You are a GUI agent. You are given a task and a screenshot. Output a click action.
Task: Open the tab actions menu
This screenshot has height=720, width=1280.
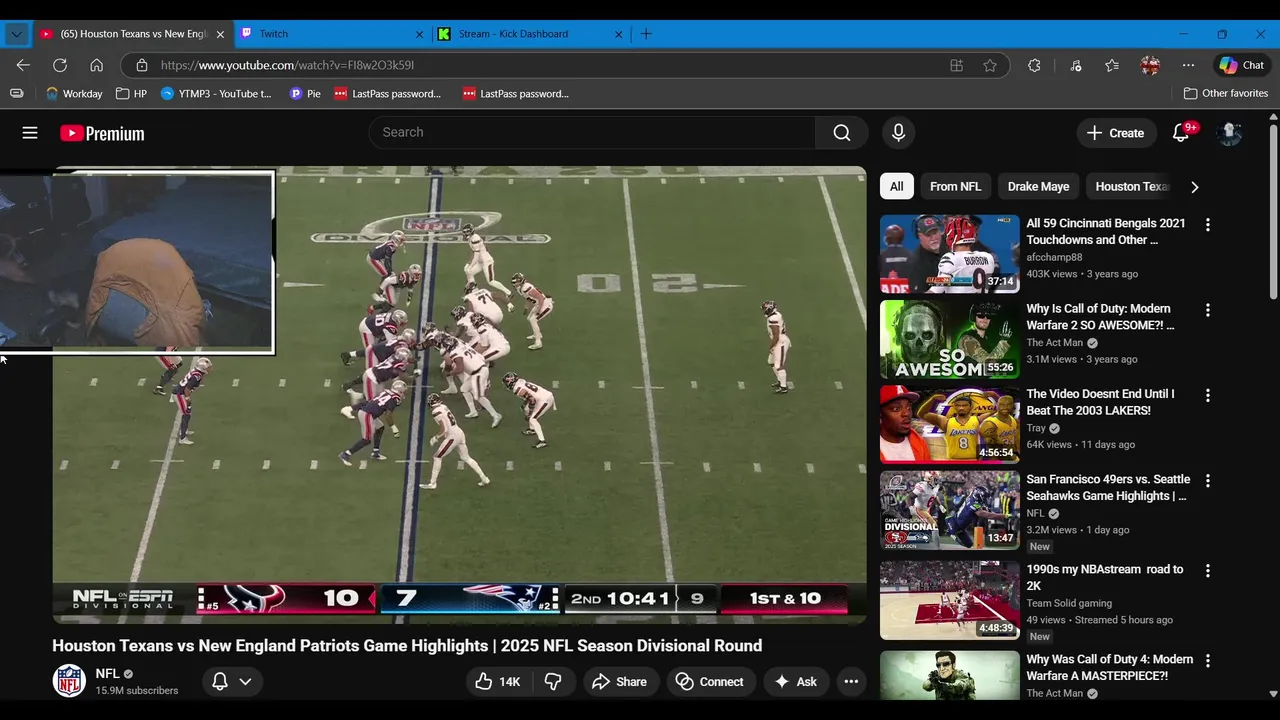pos(16,34)
